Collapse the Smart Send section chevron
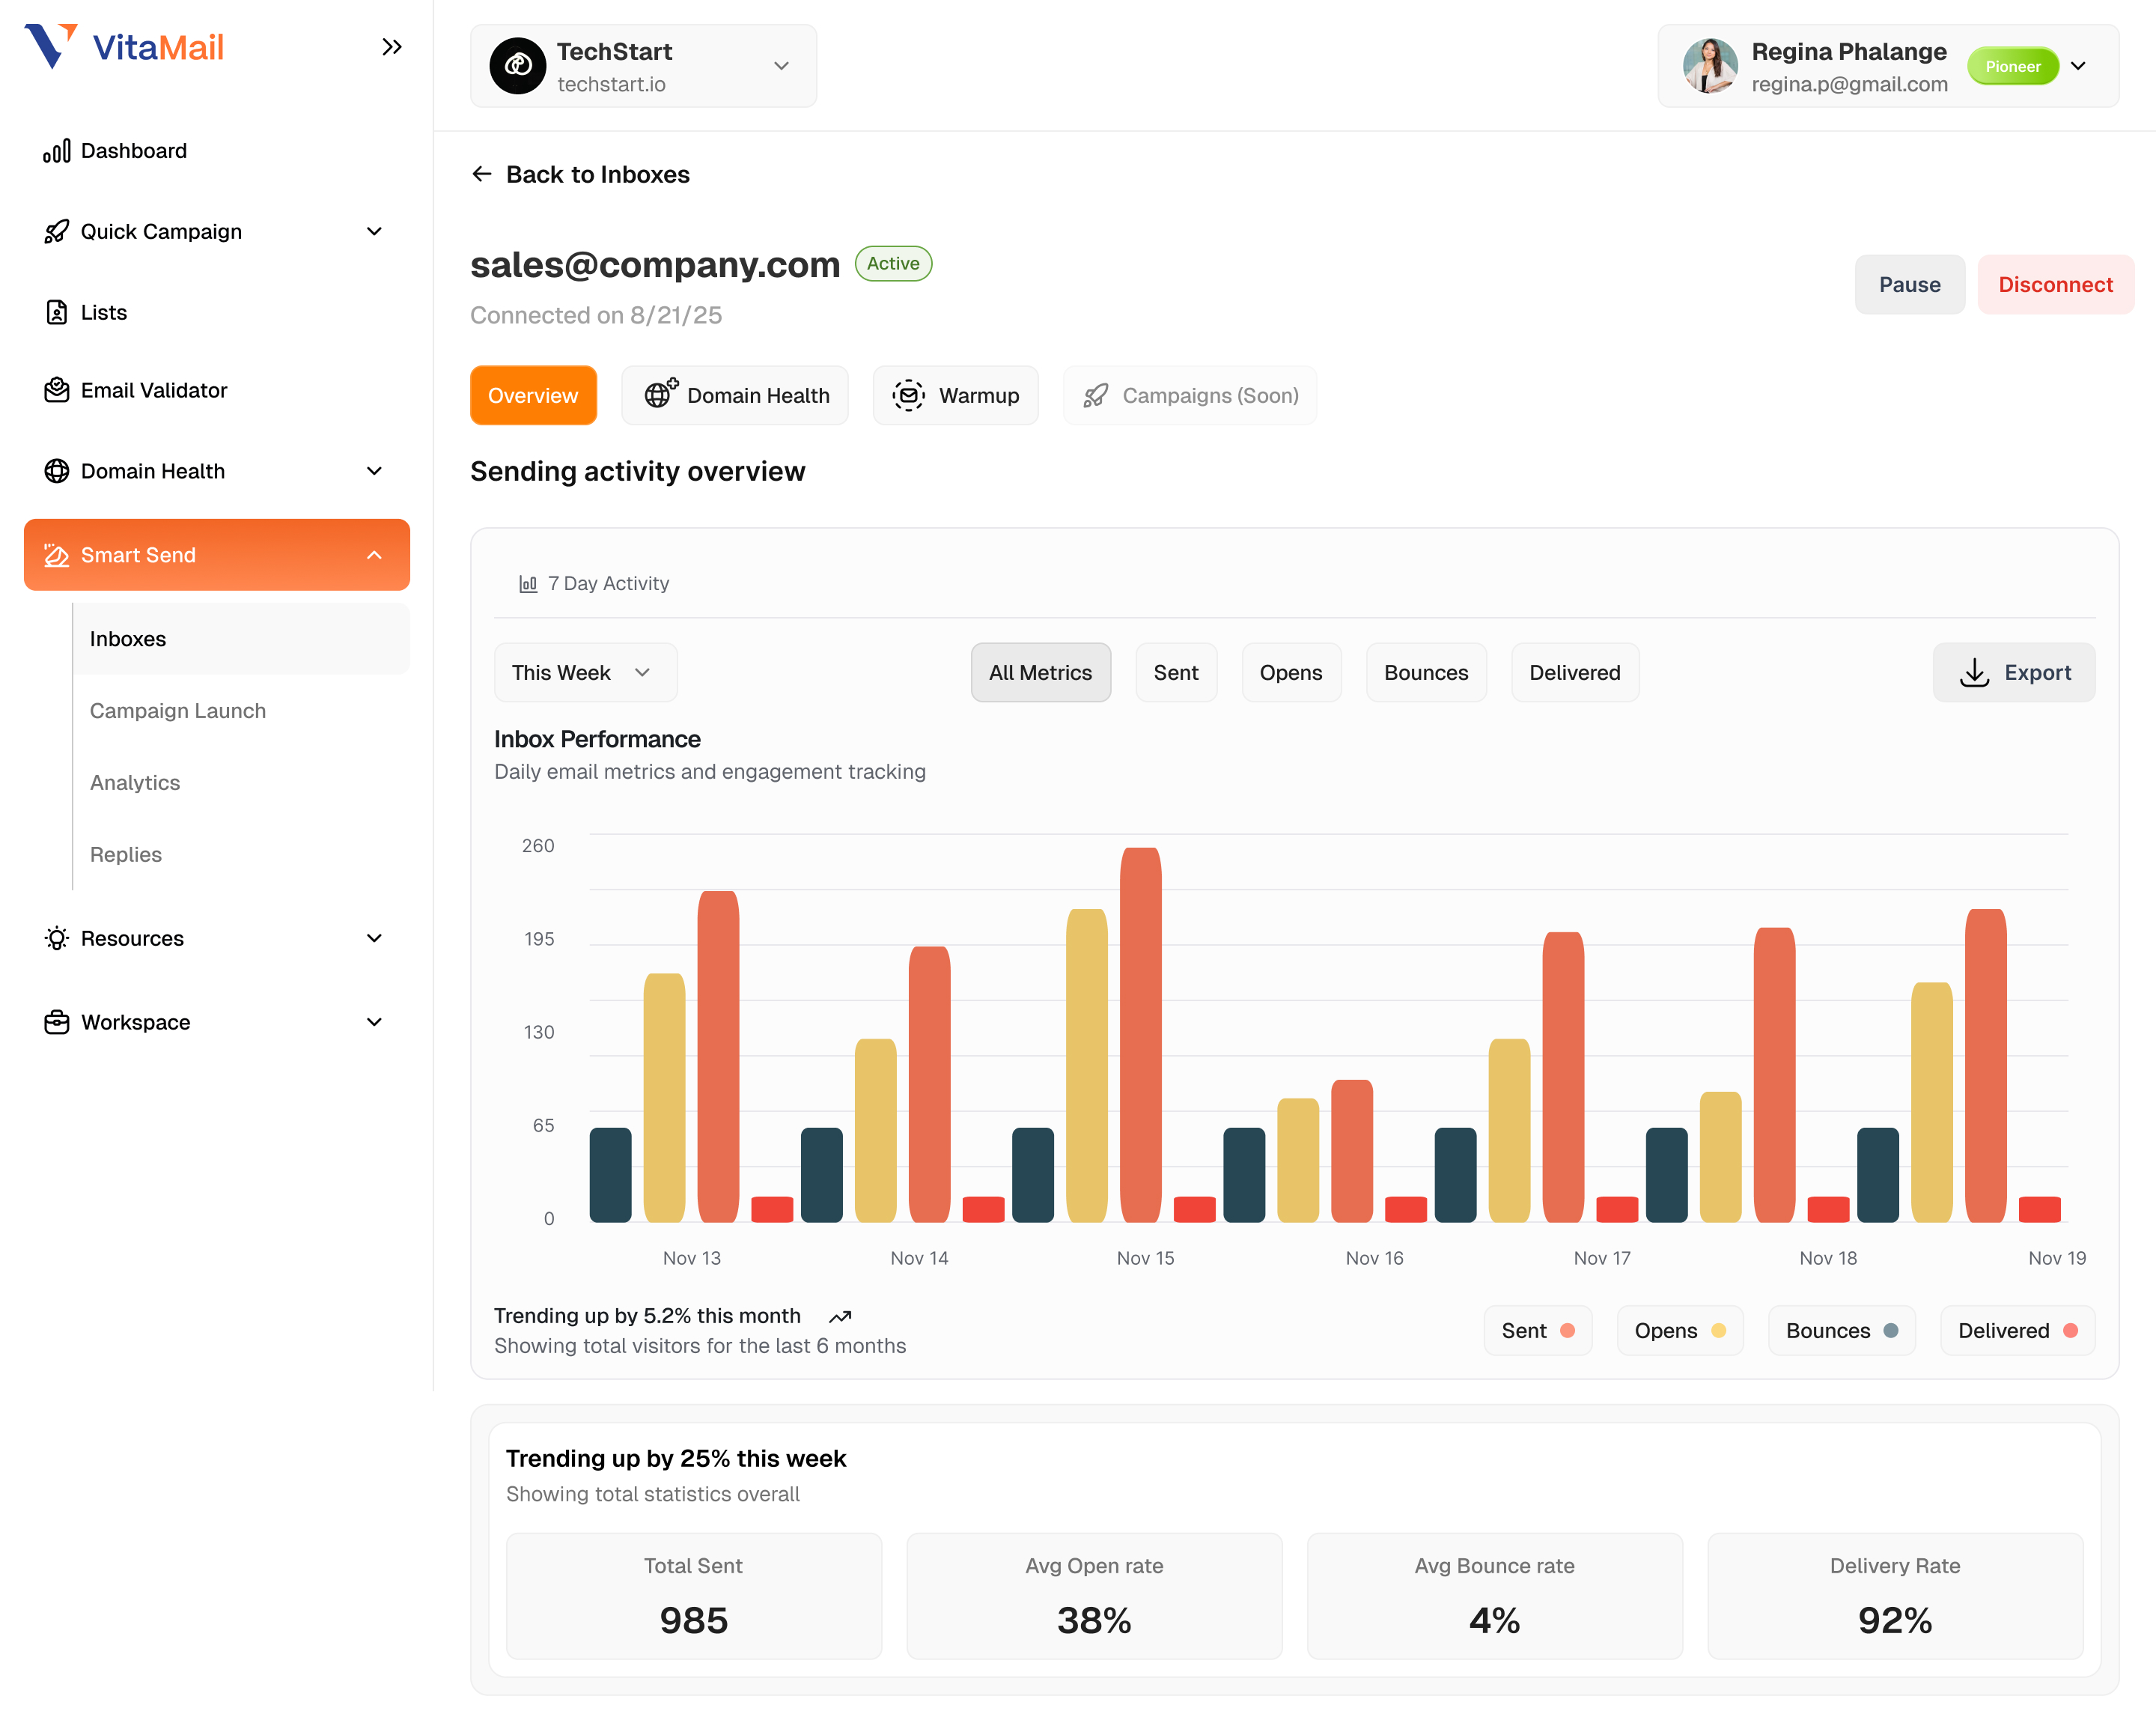The width and height of the screenshot is (2156, 1720). click(x=374, y=555)
